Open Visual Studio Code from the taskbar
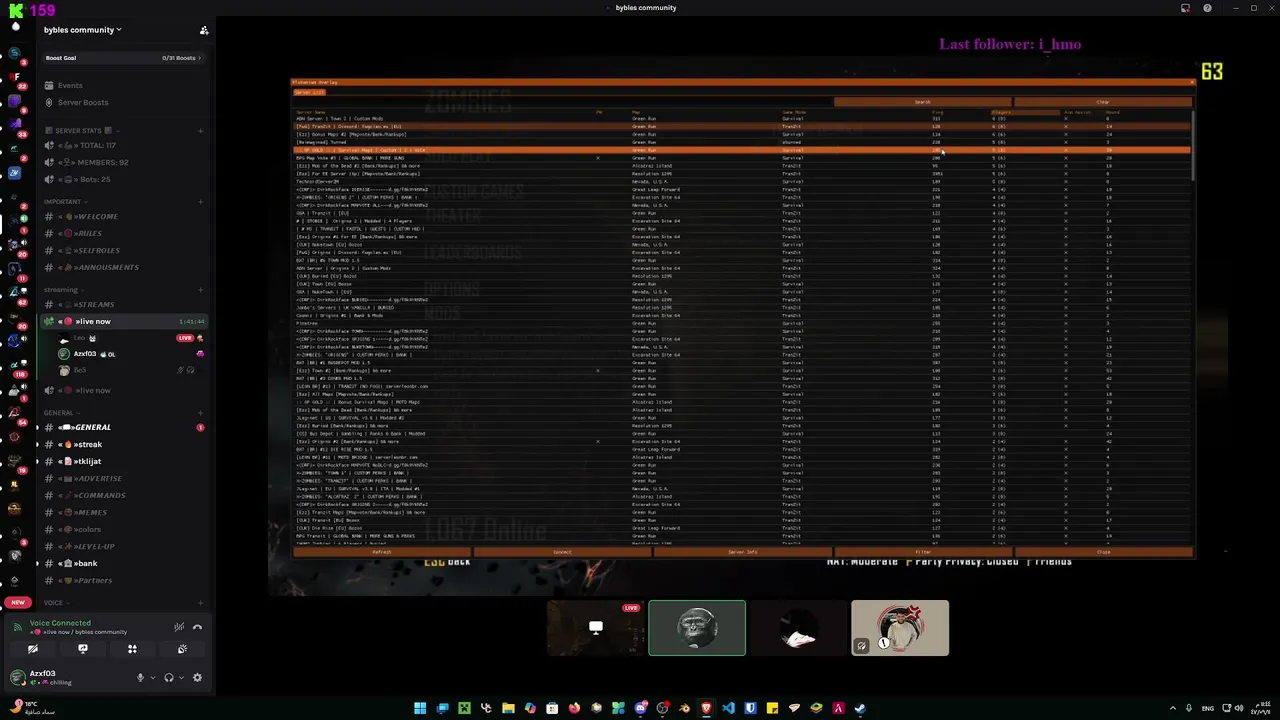The height and width of the screenshot is (720, 1280). pyautogui.click(x=728, y=708)
